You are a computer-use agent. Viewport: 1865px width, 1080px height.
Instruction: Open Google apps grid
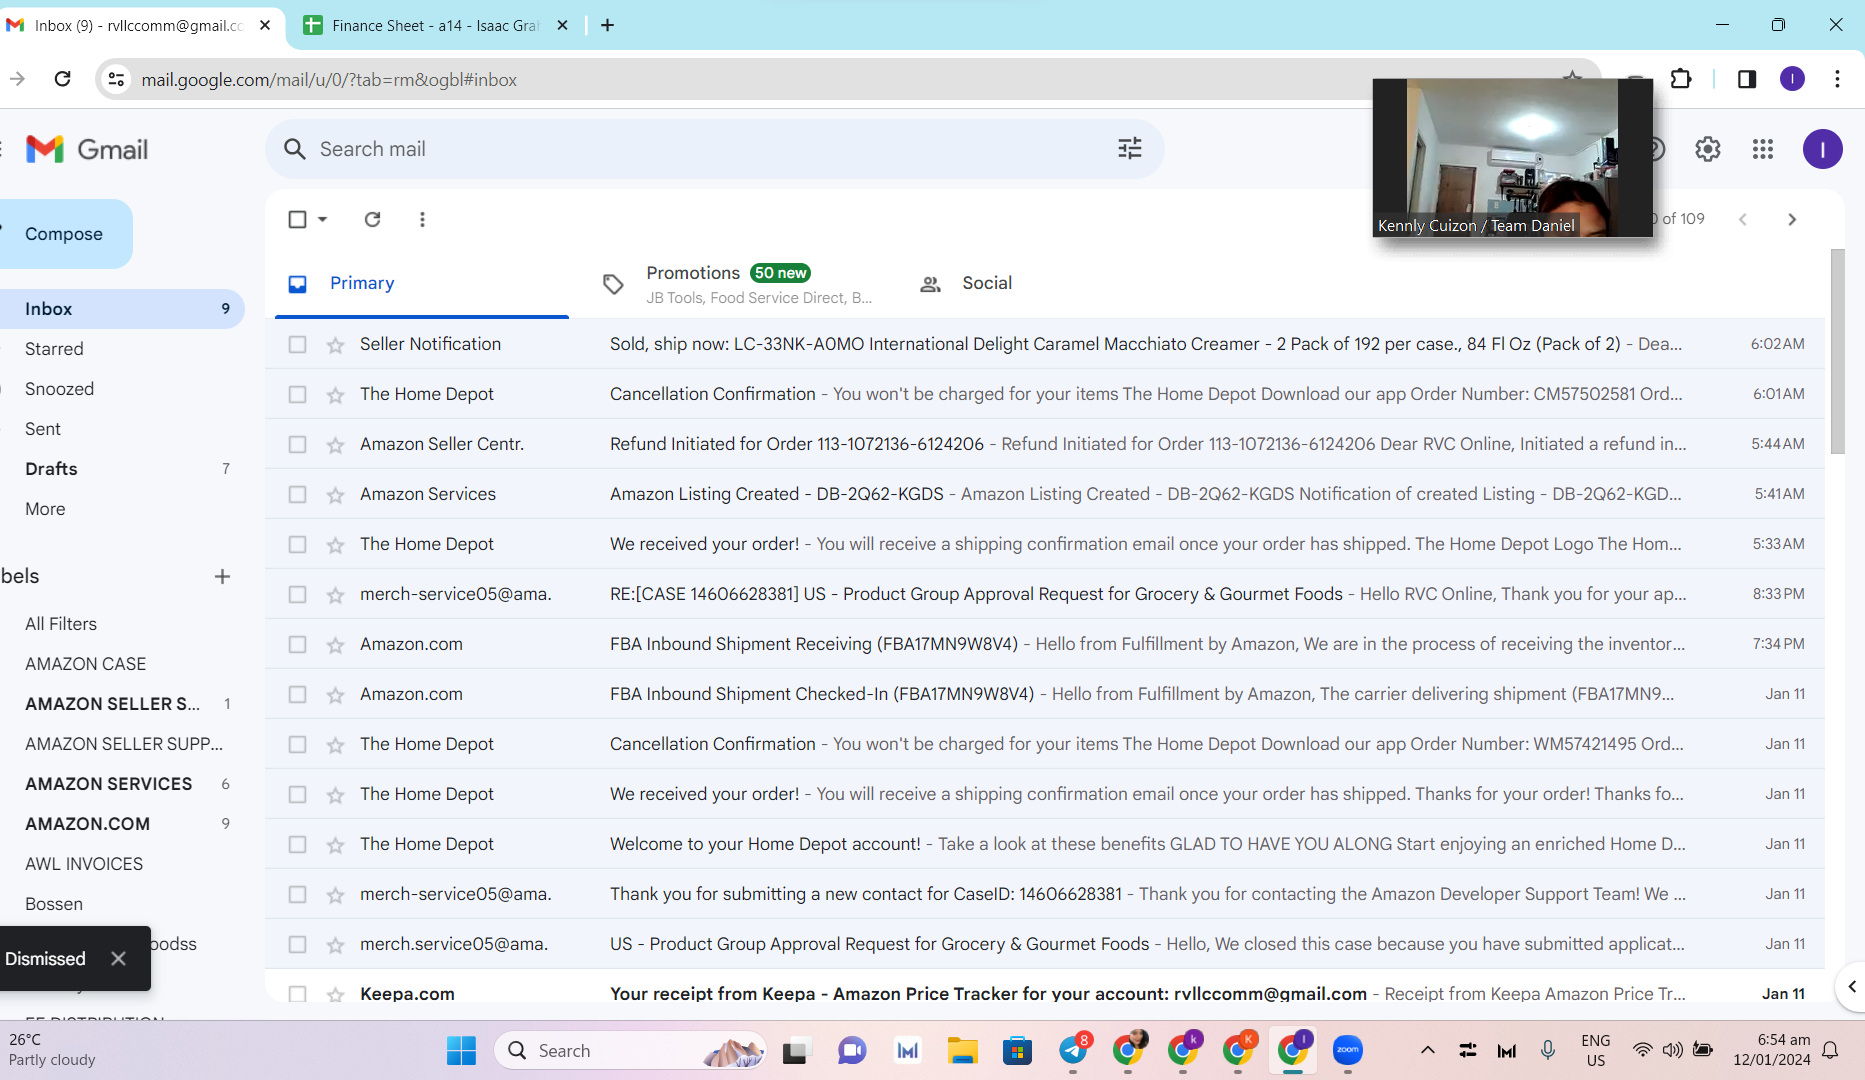coord(1763,149)
